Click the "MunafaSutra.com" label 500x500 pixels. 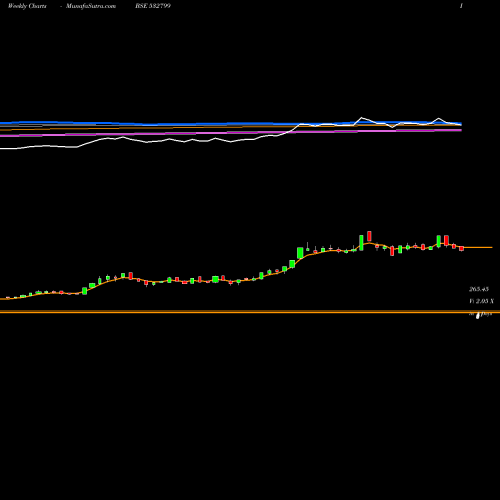click(91, 6)
